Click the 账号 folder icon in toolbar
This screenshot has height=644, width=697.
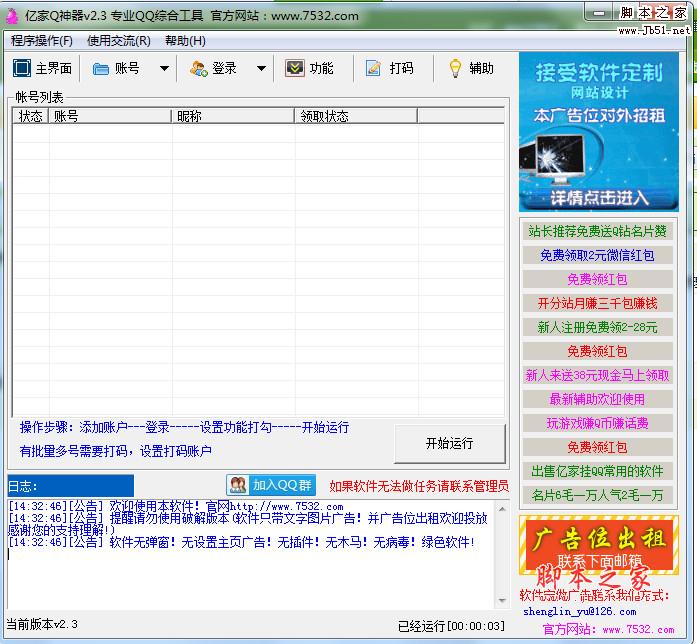coord(101,68)
